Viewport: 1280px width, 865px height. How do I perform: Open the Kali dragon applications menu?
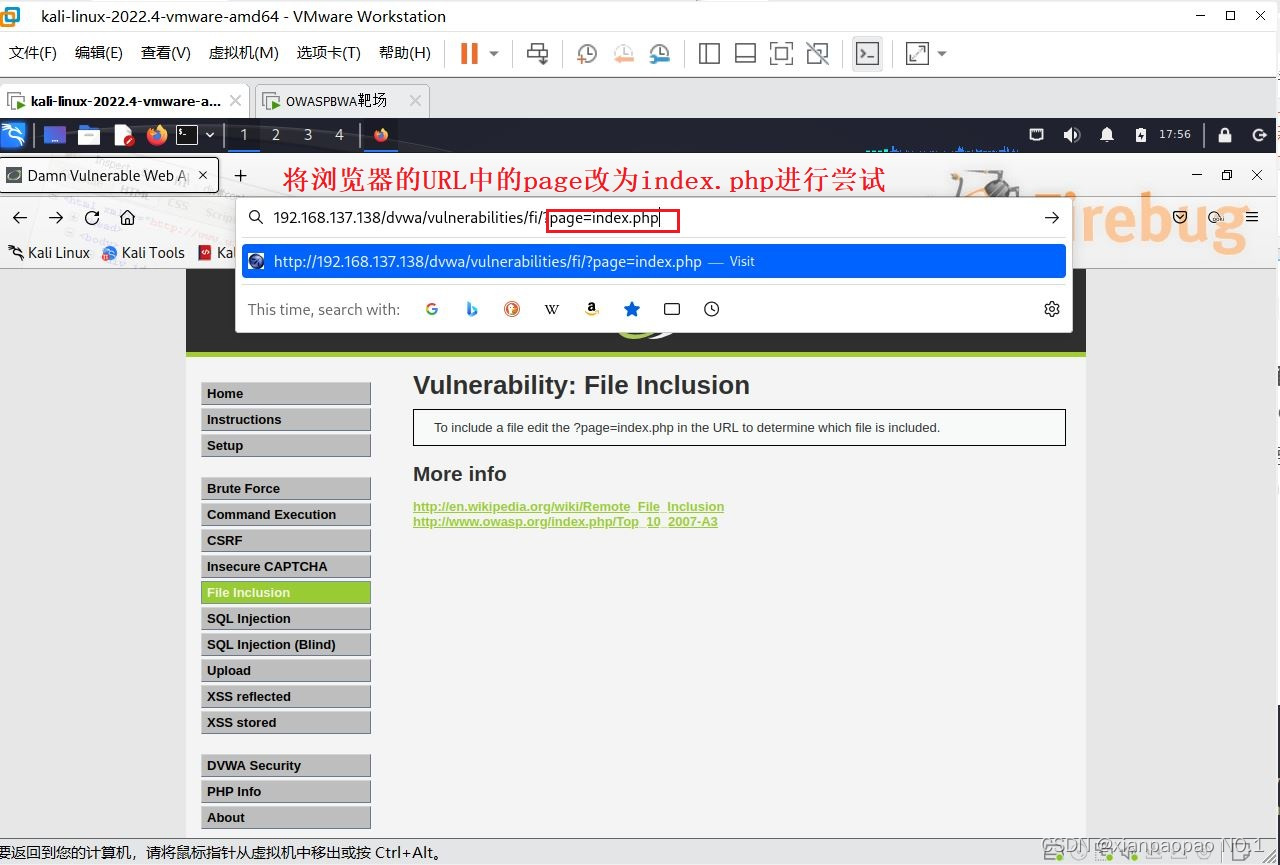coord(13,135)
